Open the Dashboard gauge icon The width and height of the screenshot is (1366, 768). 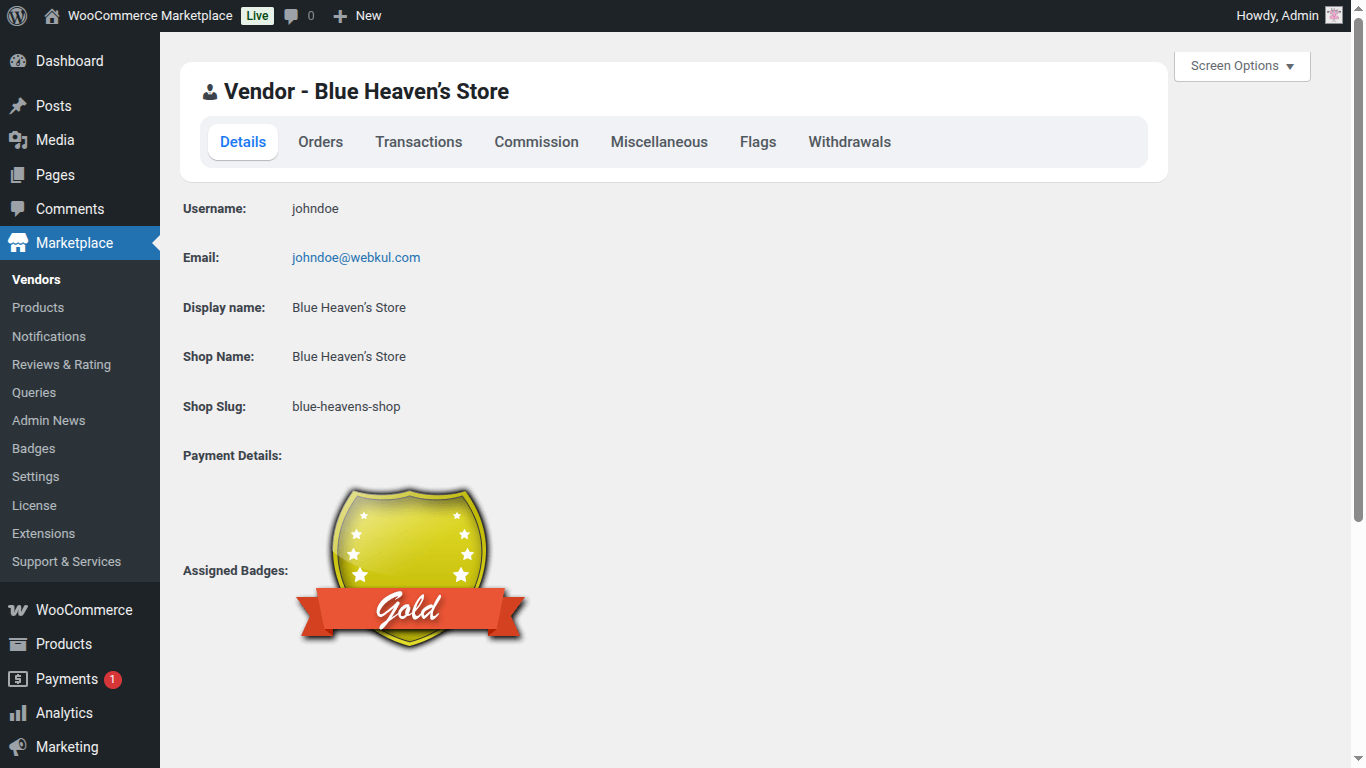pos(18,61)
